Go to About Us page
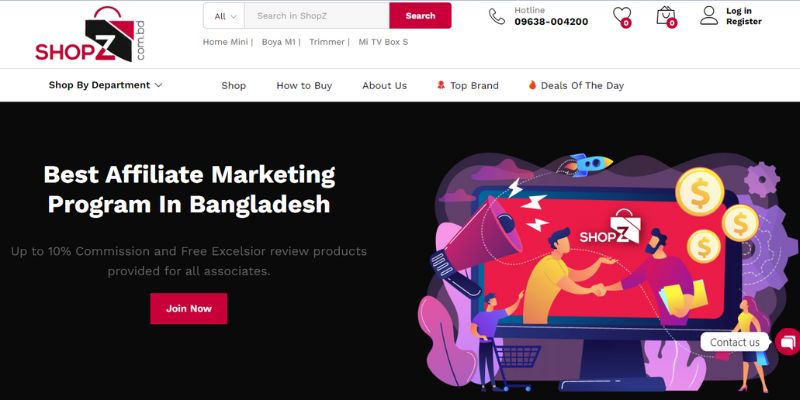Viewport: 800px width, 400px height. 385,86
